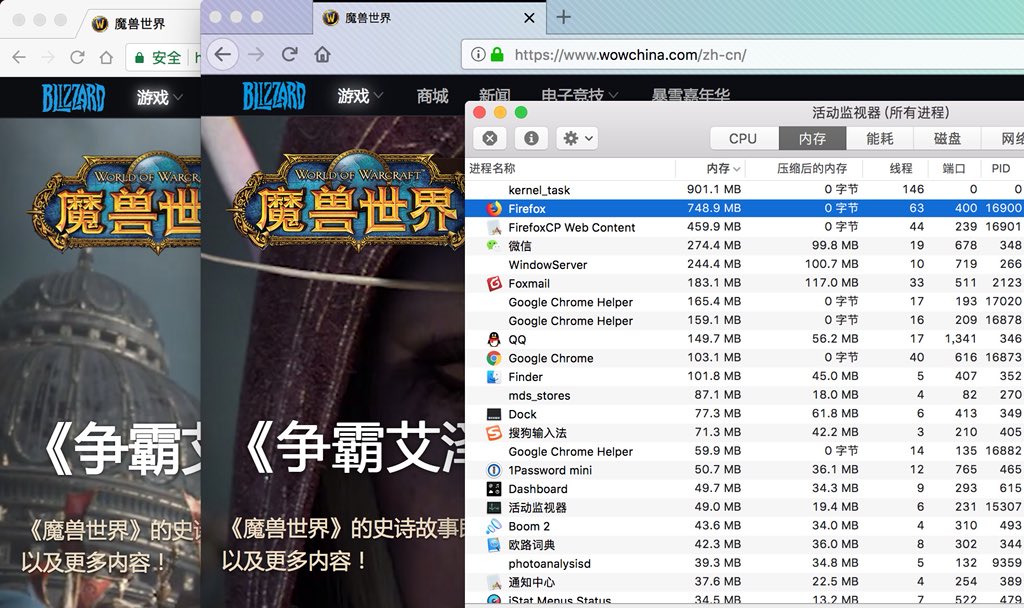This screenshot has width=1024, height=608.
Task: Click the green padlock in Firefox address bar
Action: click(498, 54)
